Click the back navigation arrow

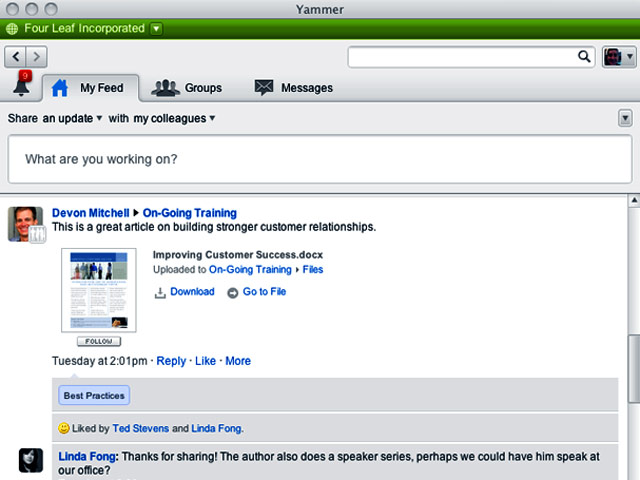tap(17, 57)
